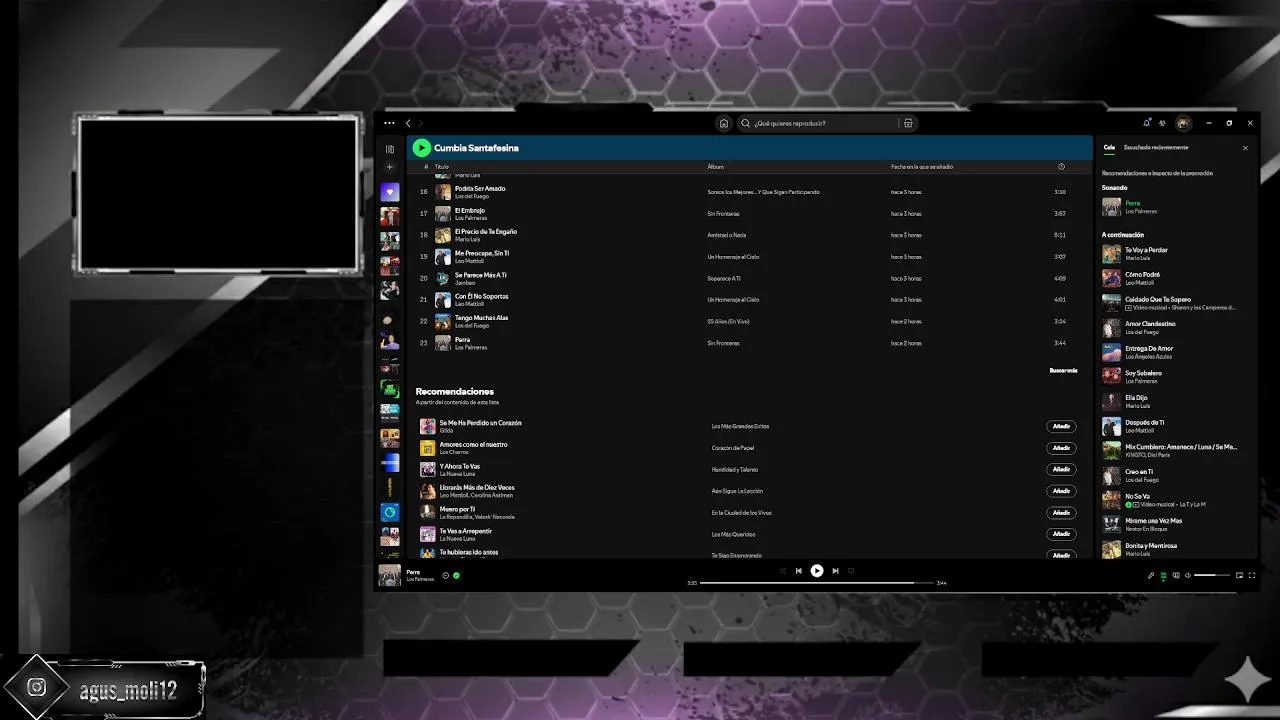Skip to the next track

coord(835,570)
